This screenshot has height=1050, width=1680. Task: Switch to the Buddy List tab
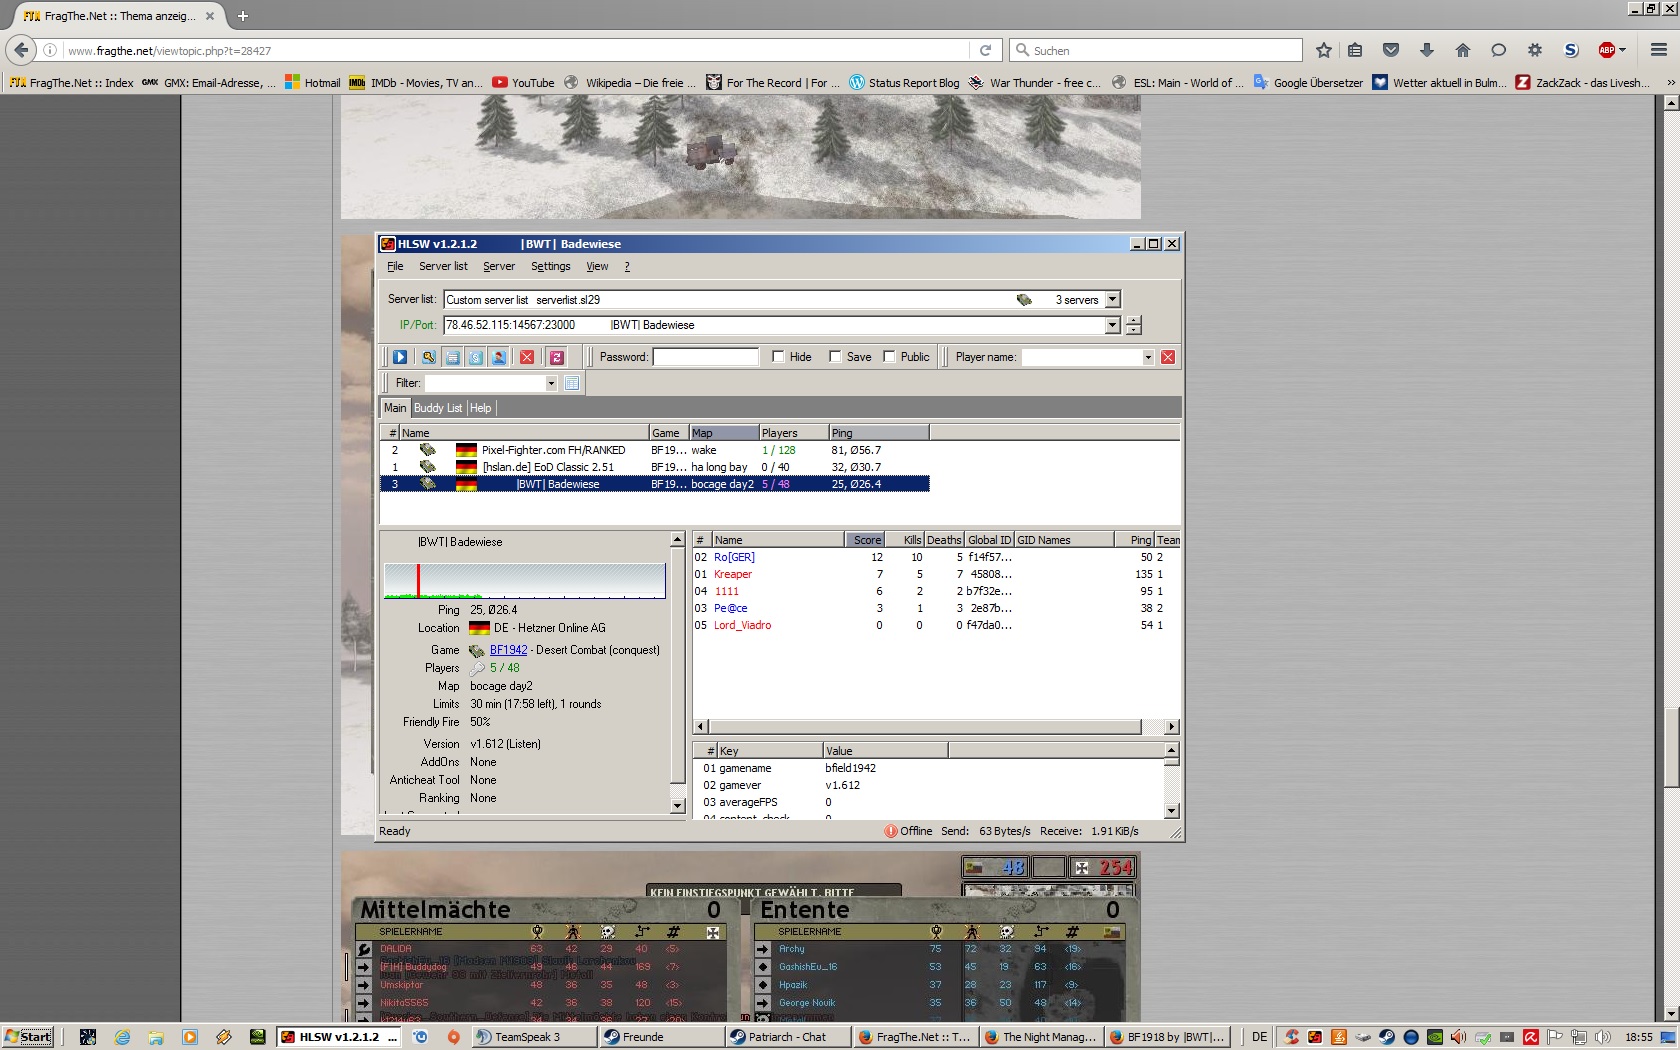click(438, 408)
